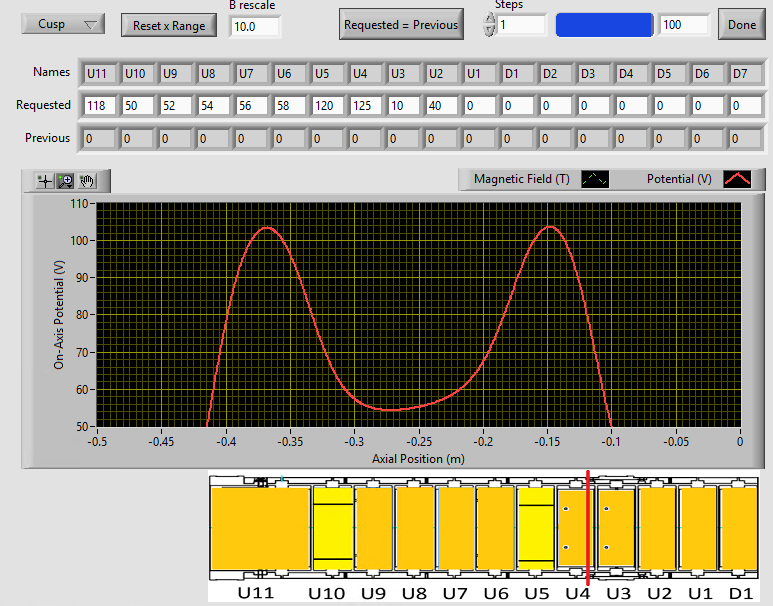Click the Done button
The height and width of the screenshot is (606, 773).
click(741, 25)
